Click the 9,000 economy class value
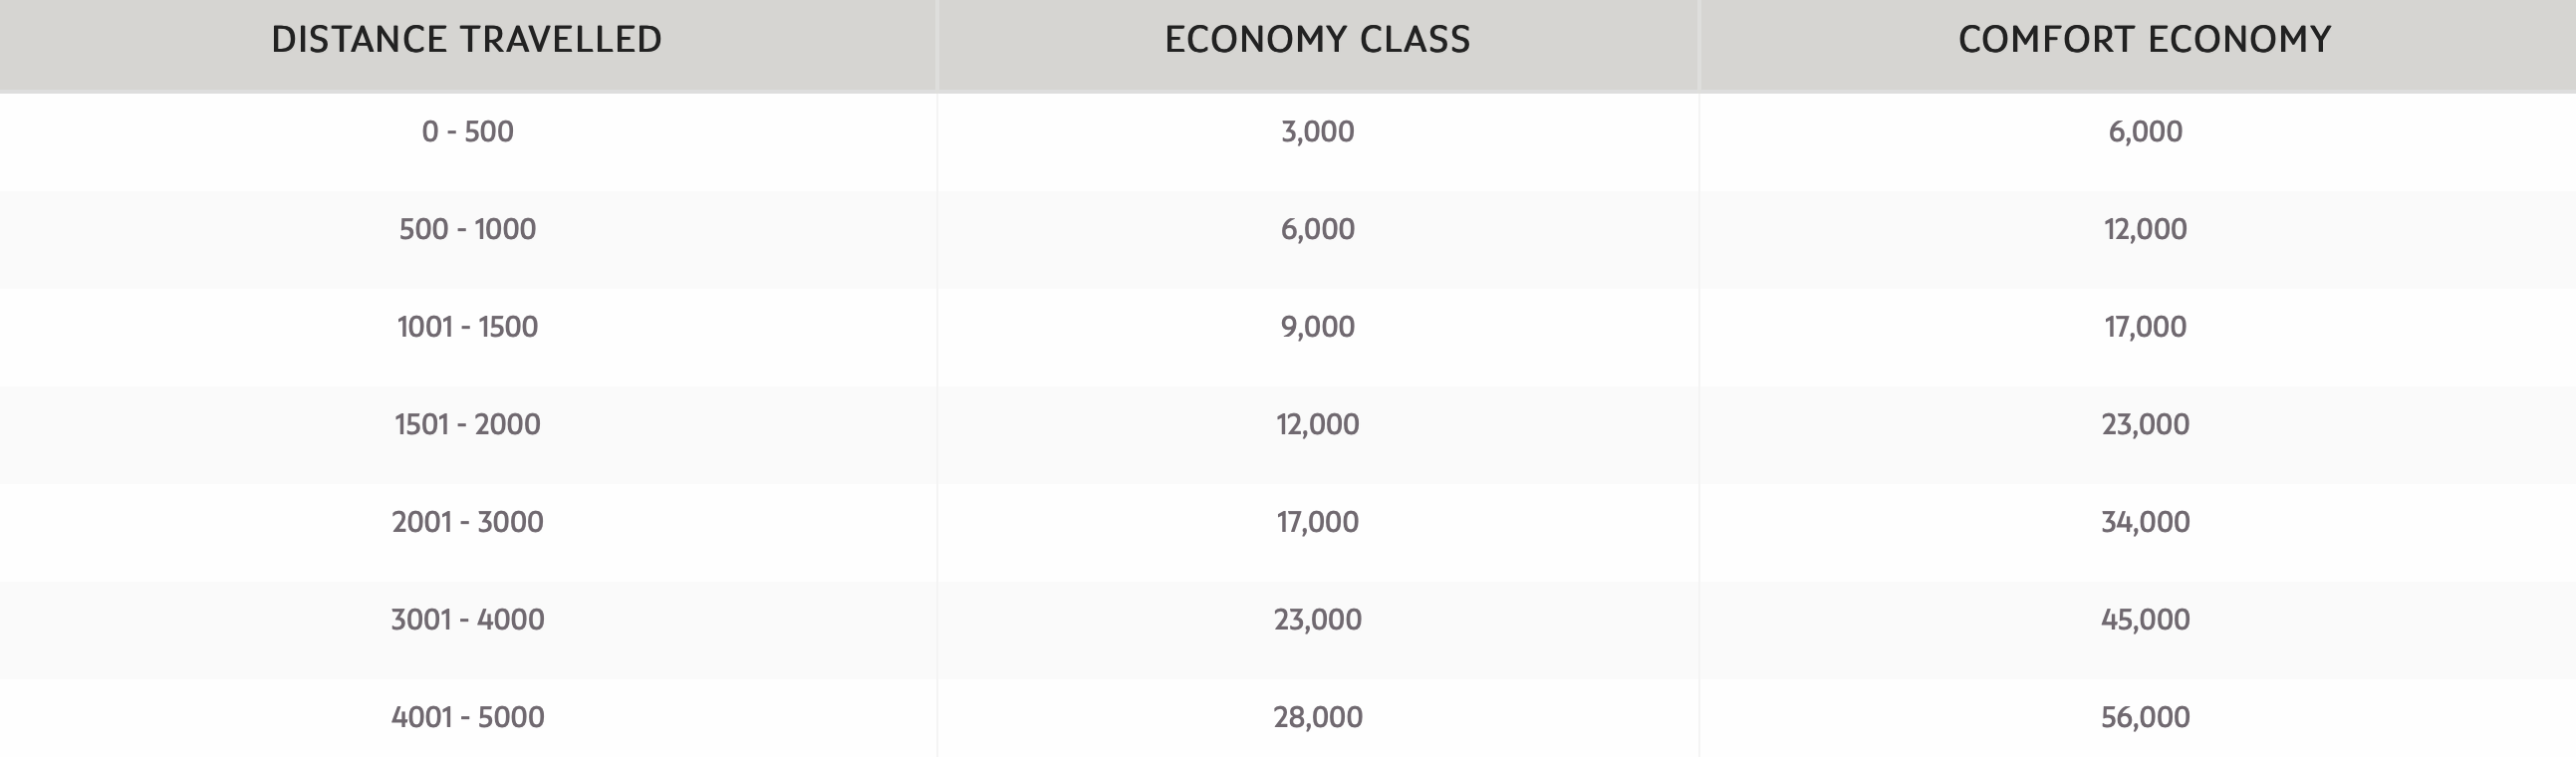Image resolution: width=2576 pixels, height=757 pixels. 1317,328
